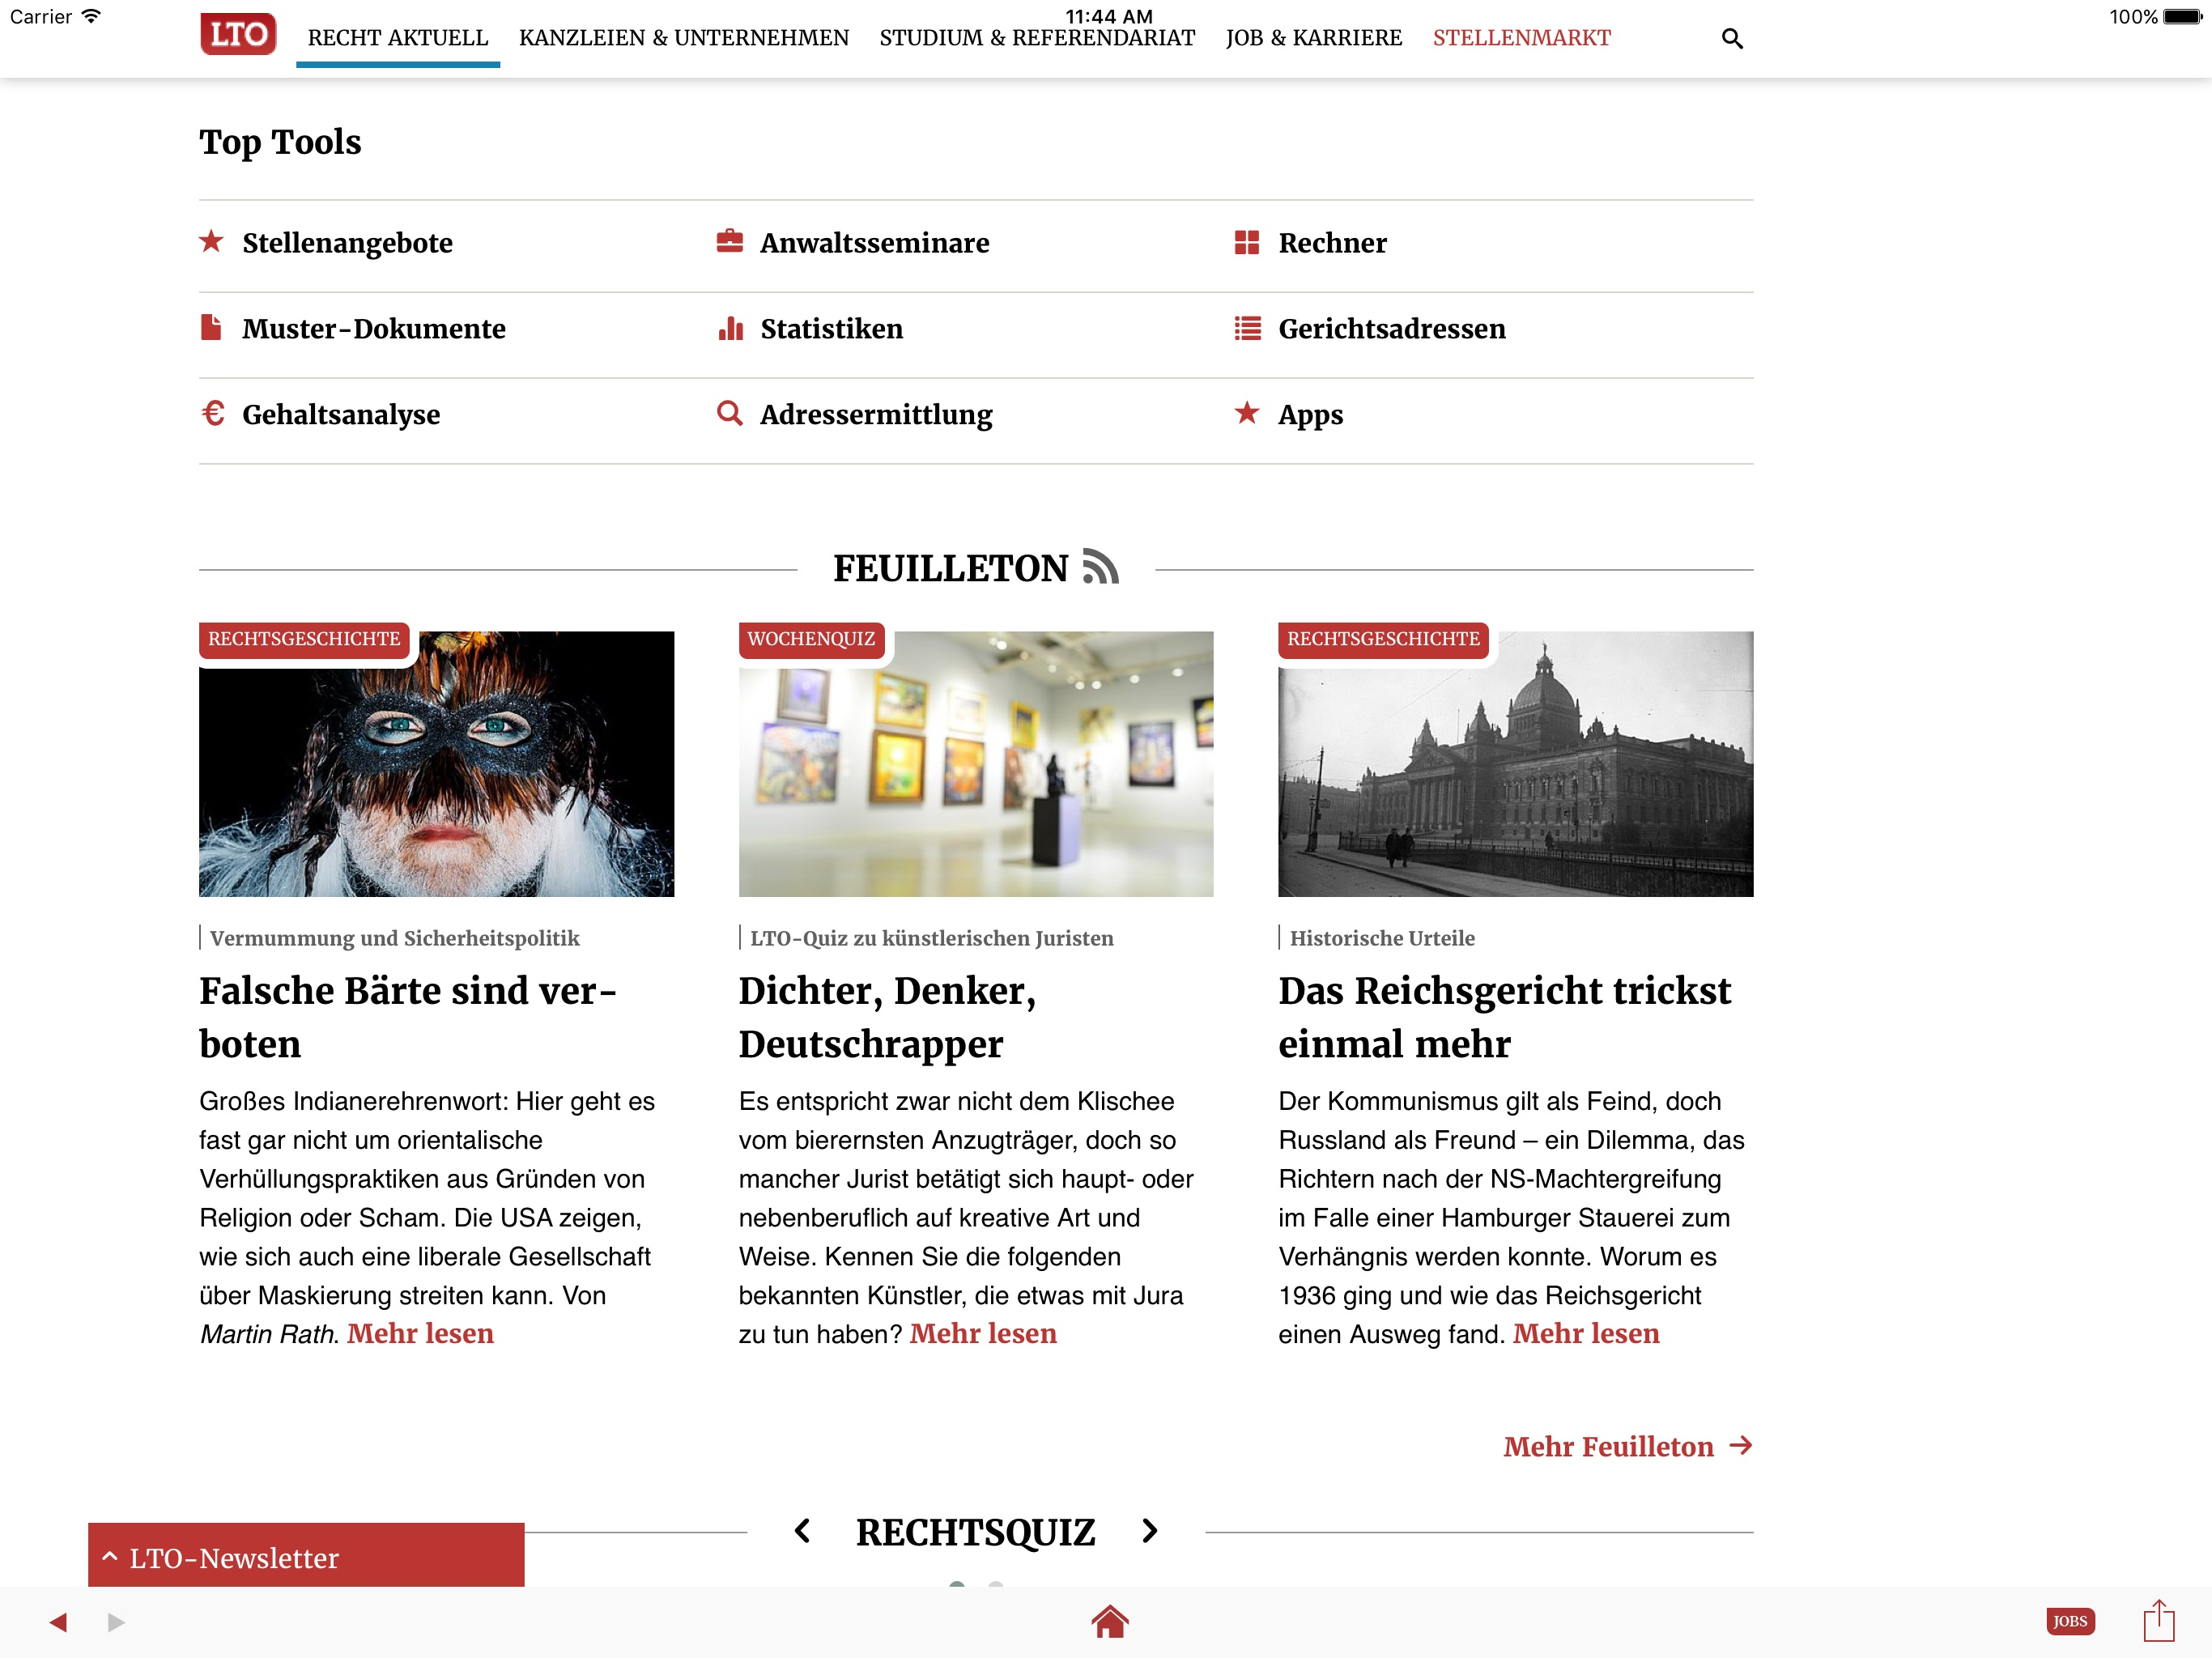Go back with the browser back arrow
2212x1658 pixels.
coord(58,1622)
